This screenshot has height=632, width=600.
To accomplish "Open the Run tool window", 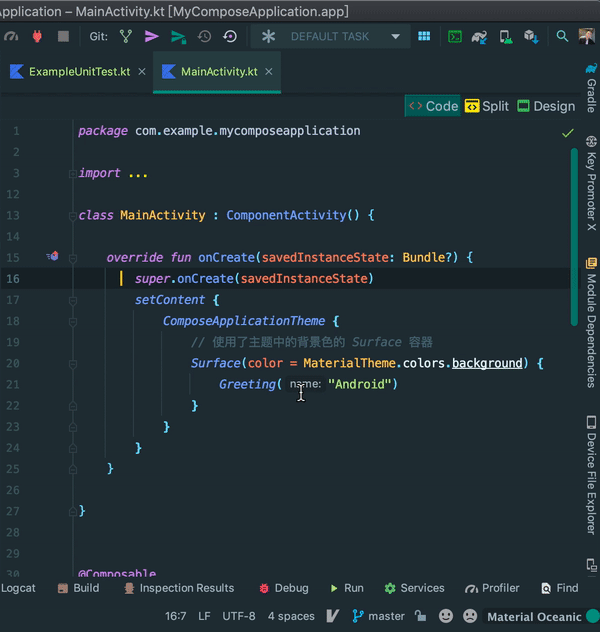I will click(x=347, y=588).
